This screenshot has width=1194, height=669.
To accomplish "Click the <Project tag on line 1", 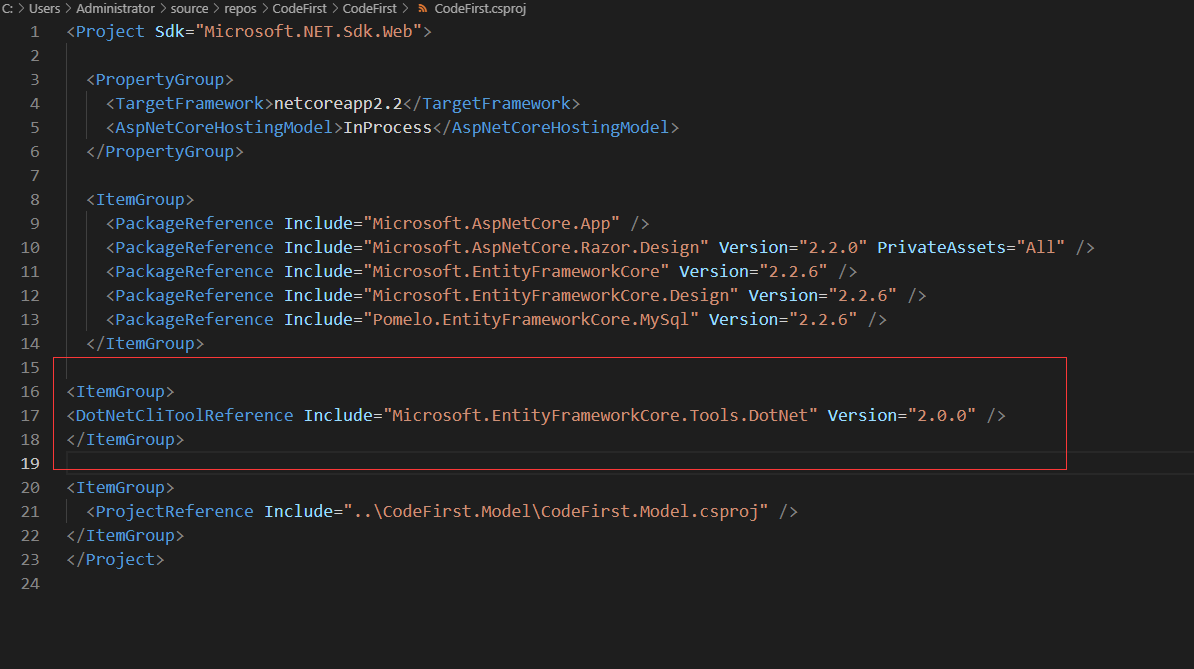I will tap(105, 31).
